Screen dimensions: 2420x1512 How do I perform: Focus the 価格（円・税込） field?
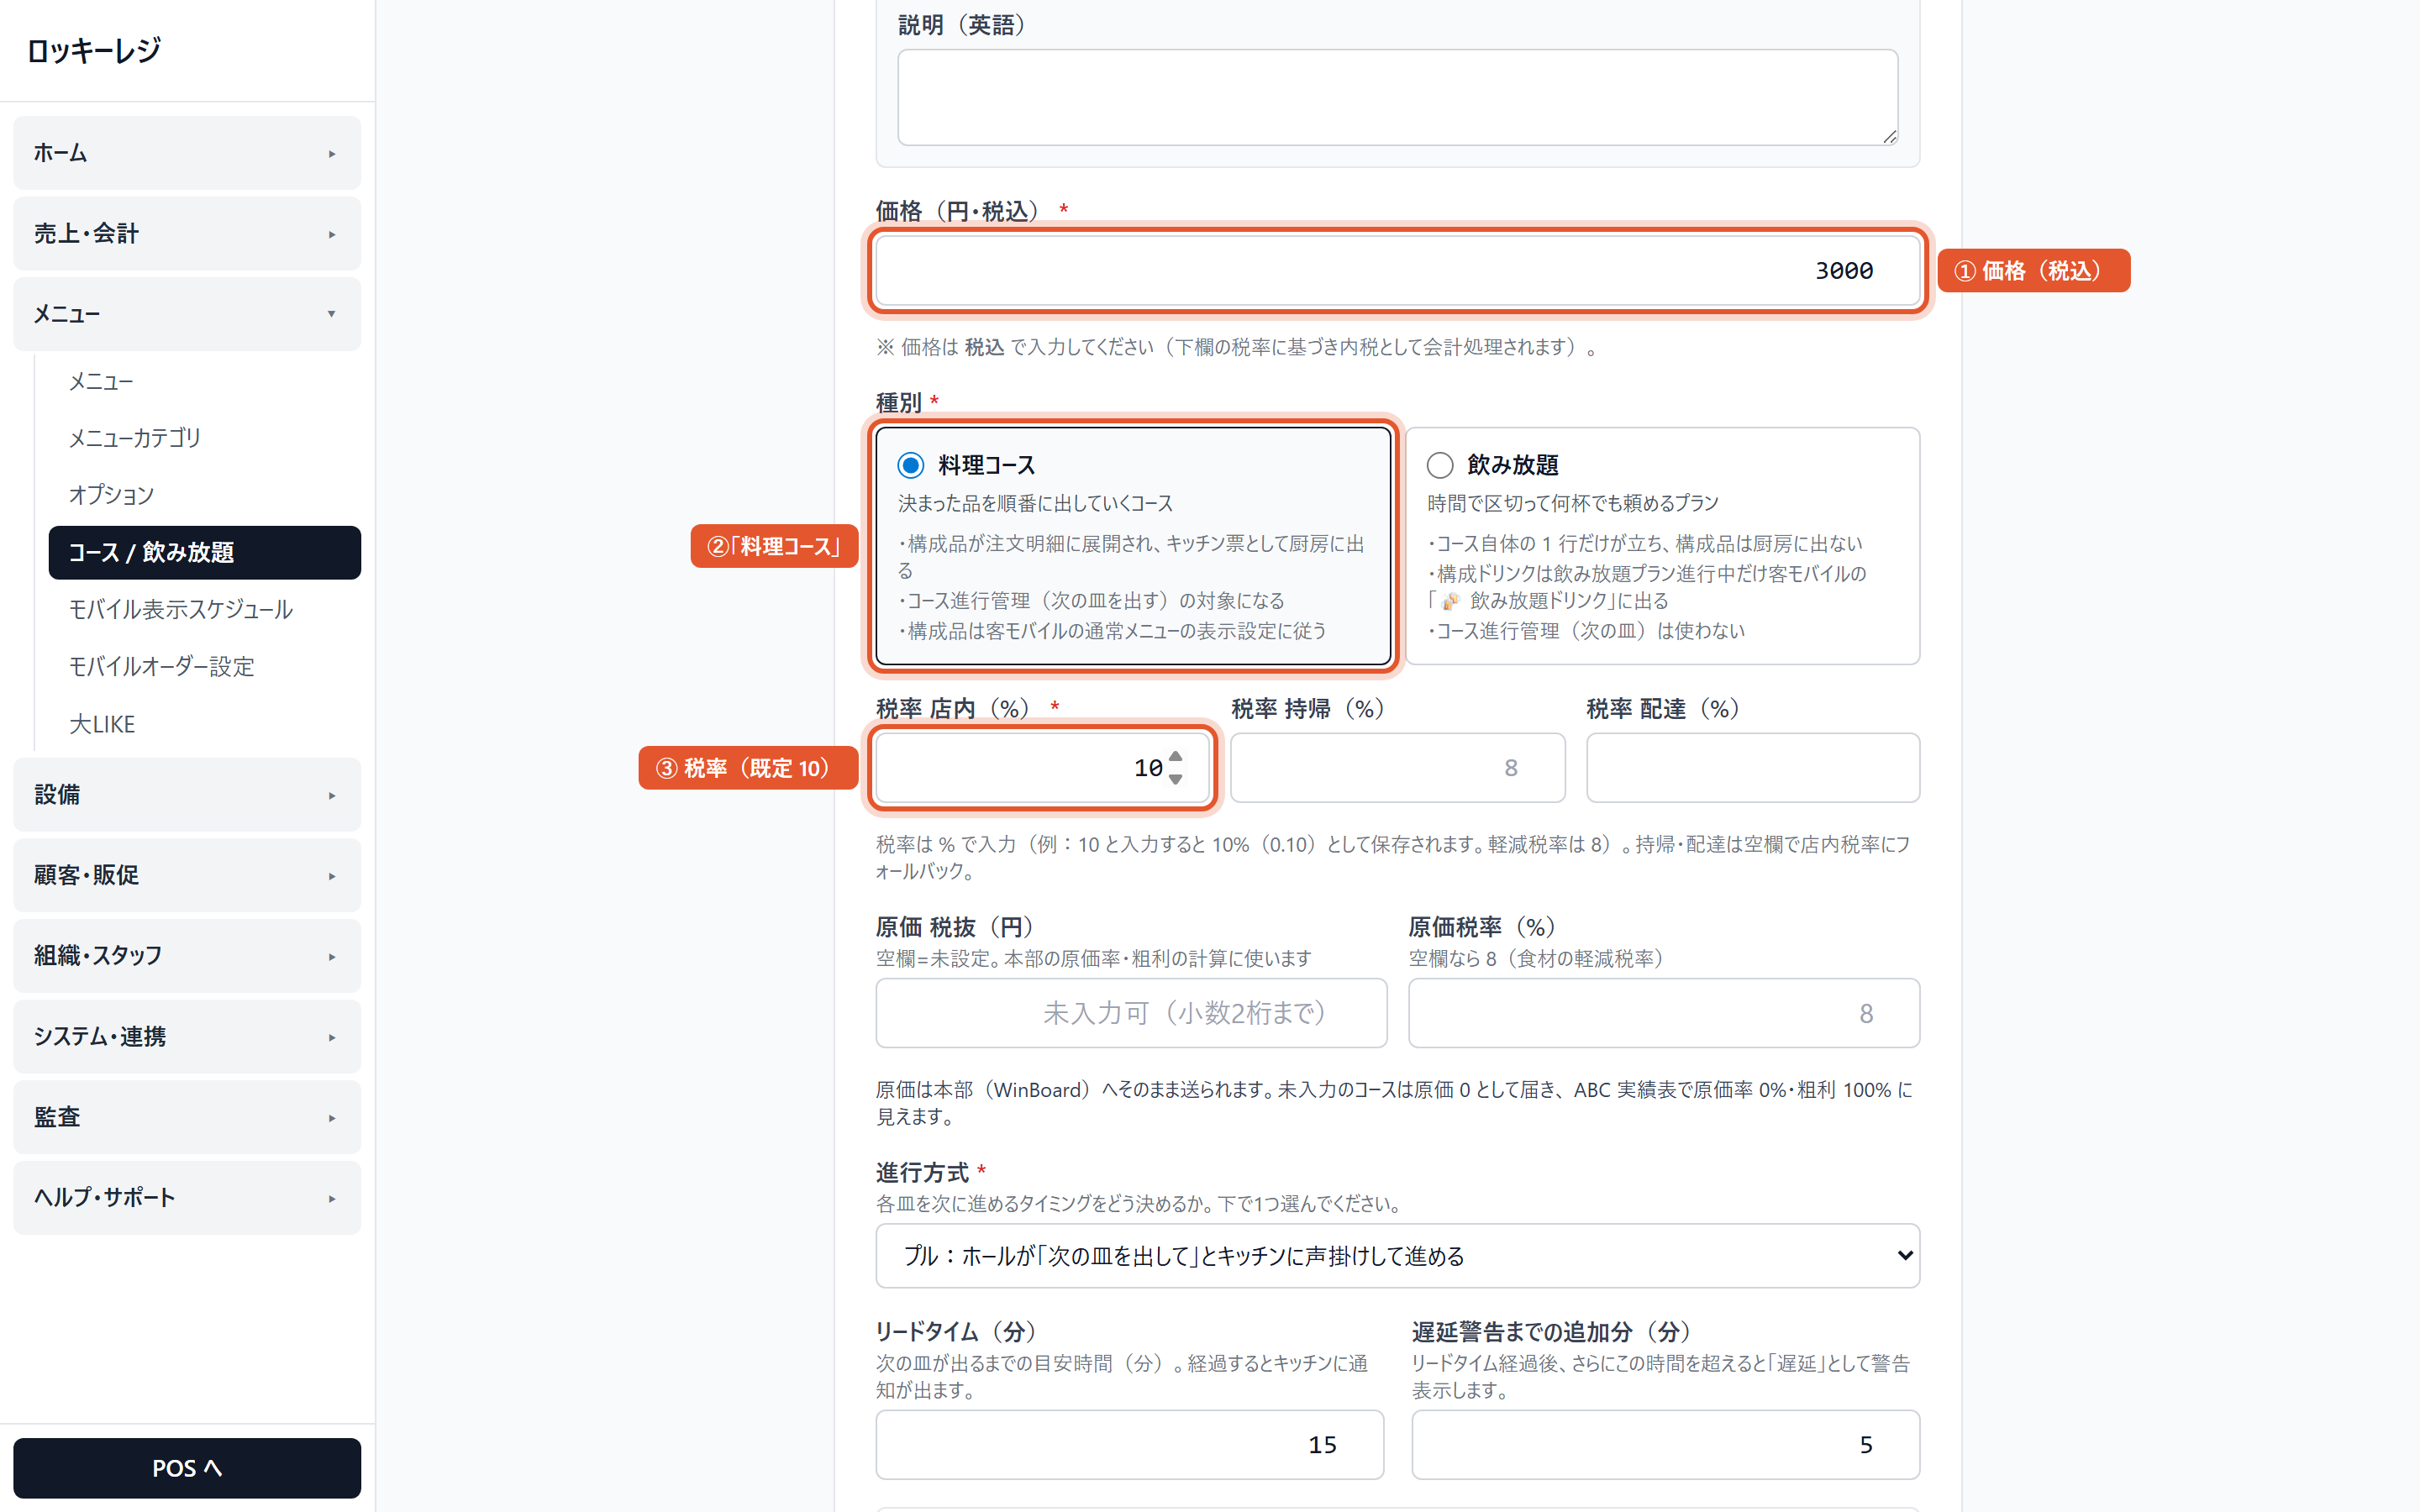click(x=1397, y=270)
